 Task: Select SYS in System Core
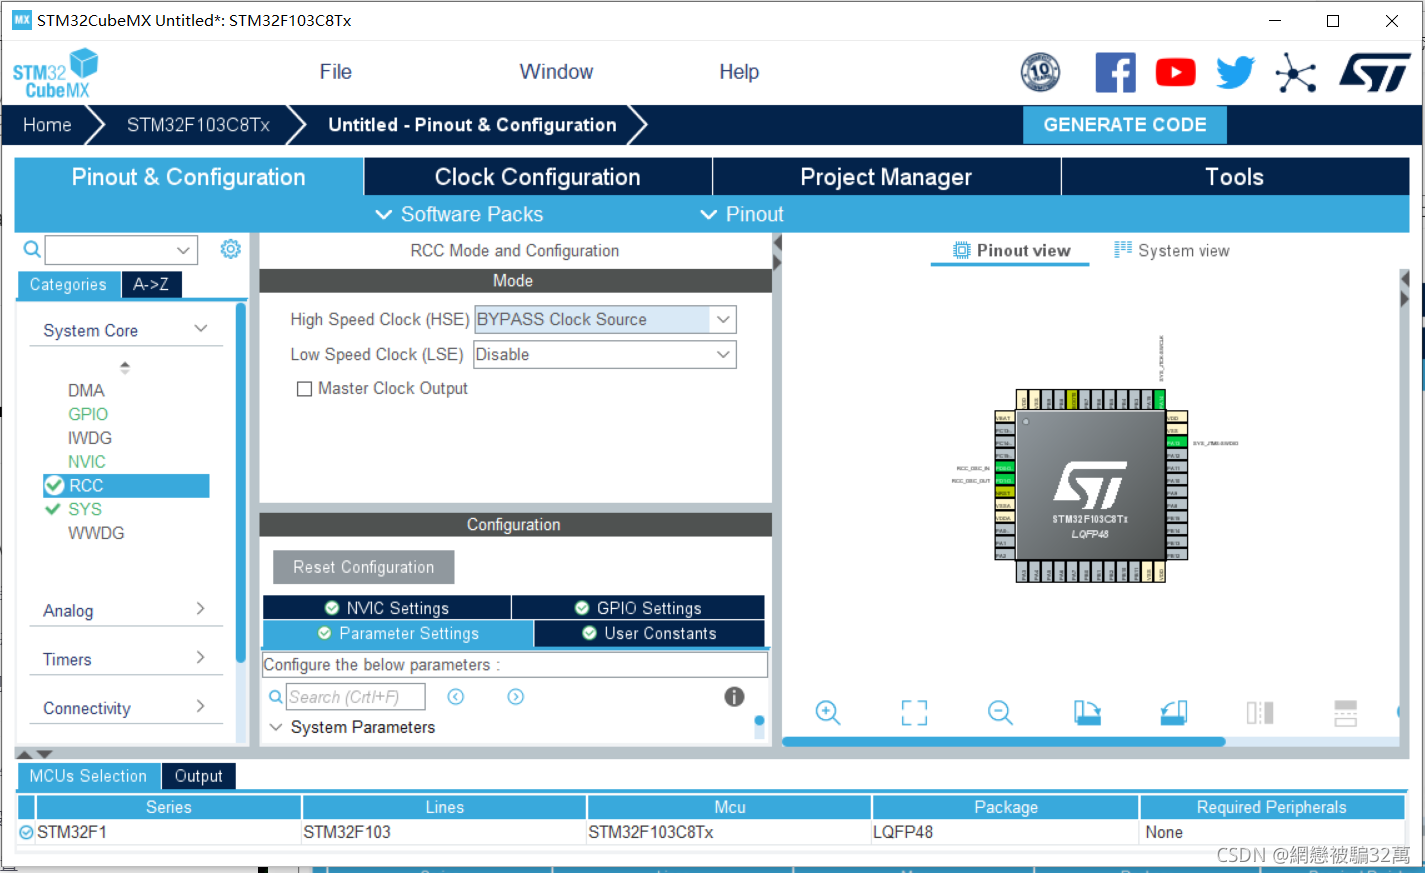85,509
